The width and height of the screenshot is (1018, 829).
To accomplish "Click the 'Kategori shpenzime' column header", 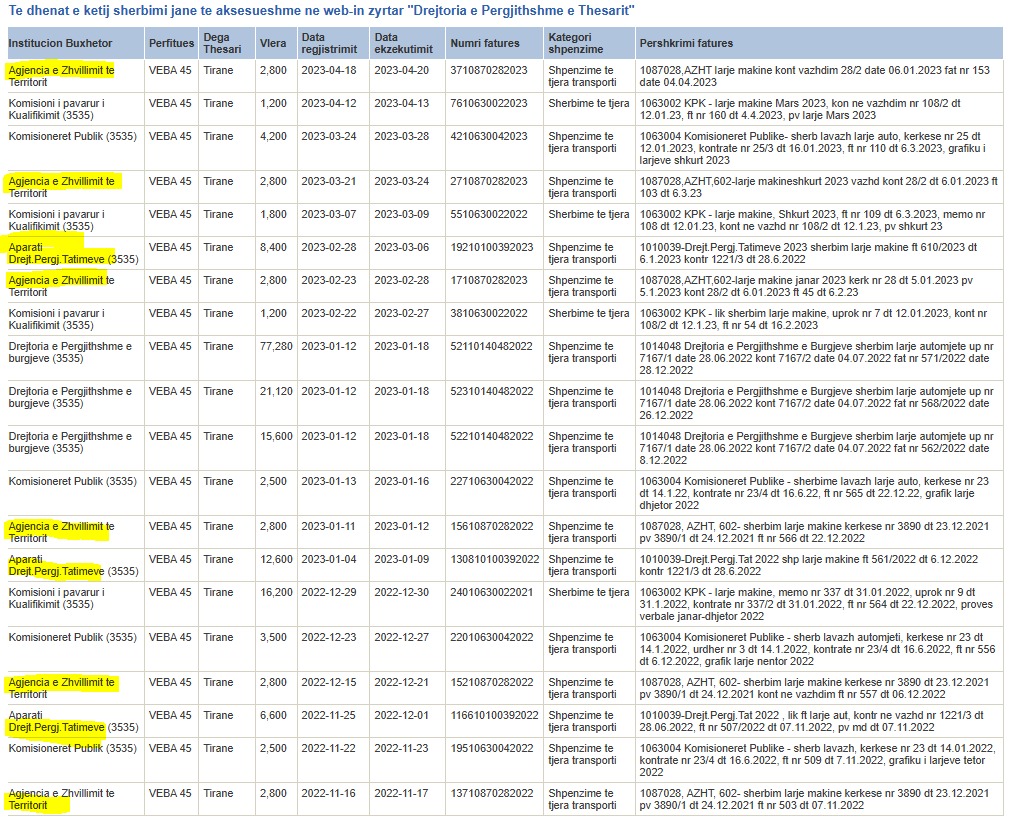I will pyautogui.click(x=575, y=44).
